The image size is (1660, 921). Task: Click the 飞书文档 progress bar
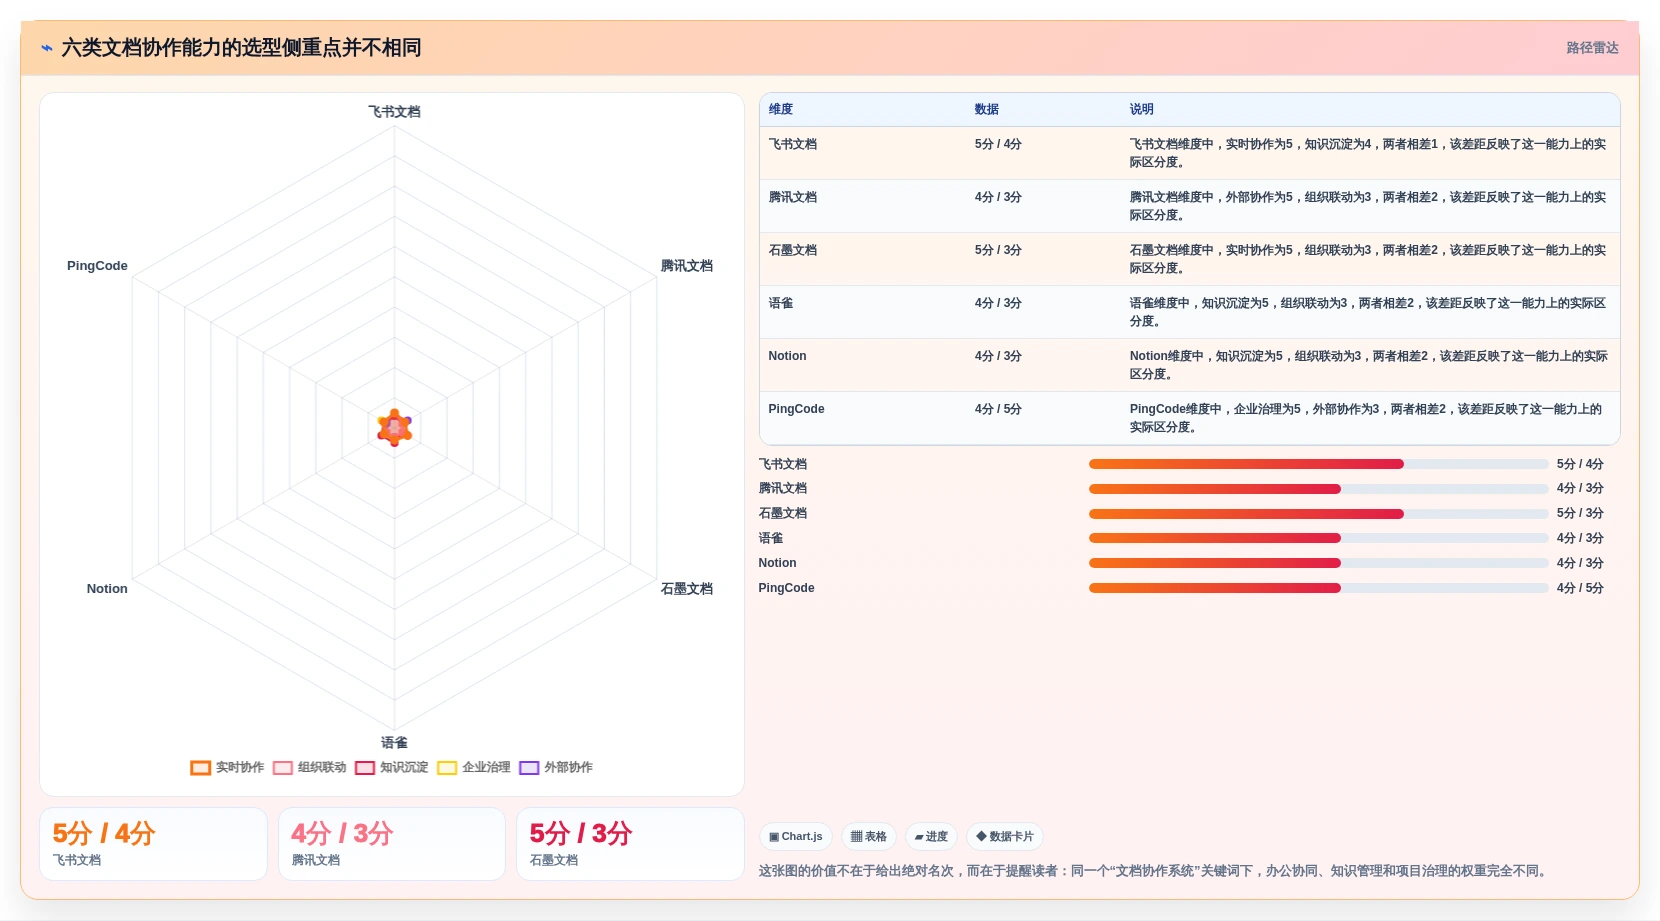(1318, 464)
